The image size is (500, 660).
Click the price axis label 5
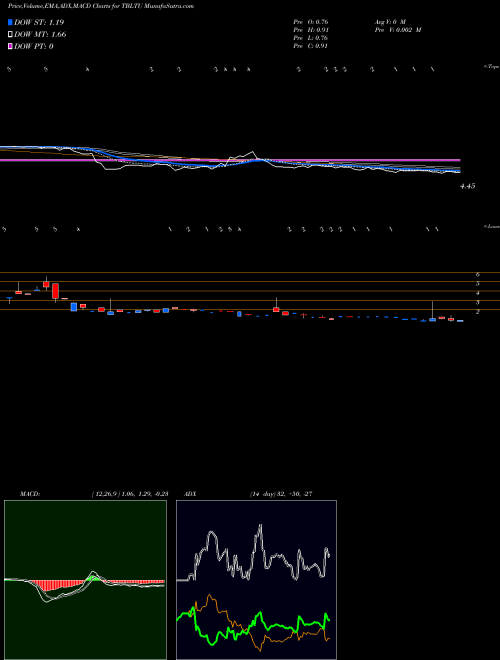[478, 284]
